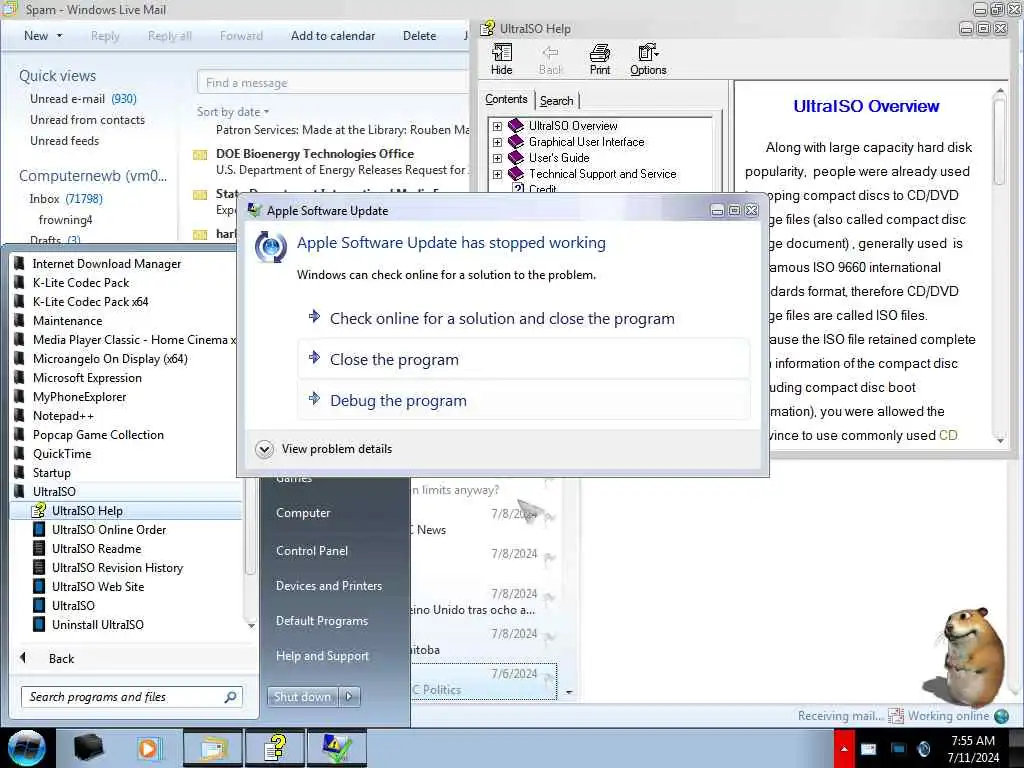The width and height of the screenshot is (1024, 768).
Task: Open Shut down options arrow
Action: point(349,697)
